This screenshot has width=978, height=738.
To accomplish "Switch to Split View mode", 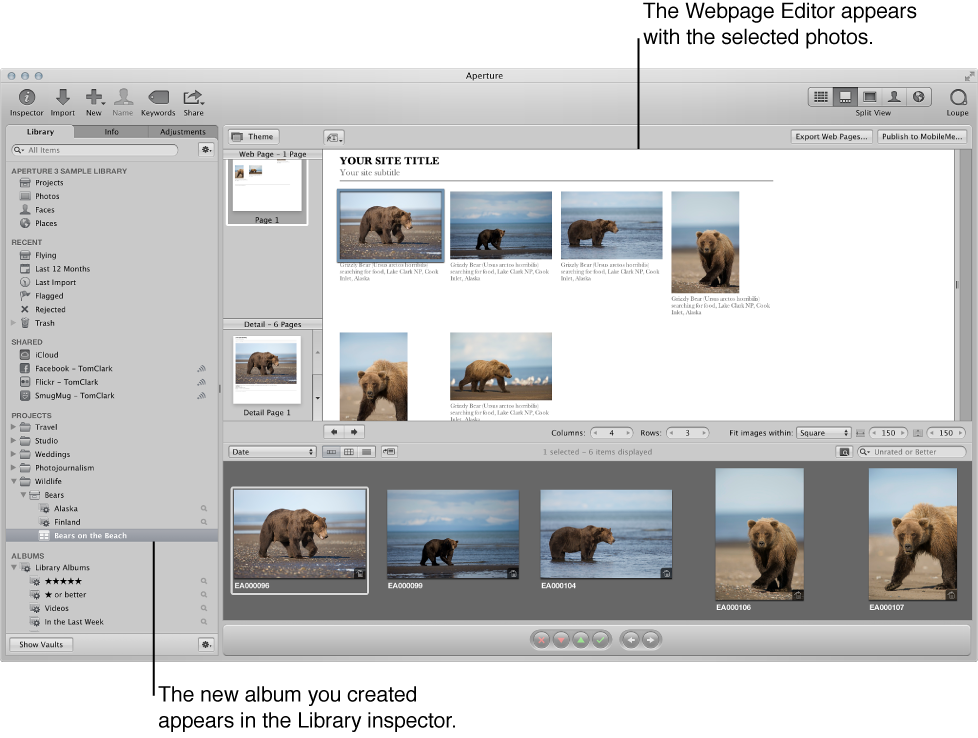I will [x=845, y=96].
